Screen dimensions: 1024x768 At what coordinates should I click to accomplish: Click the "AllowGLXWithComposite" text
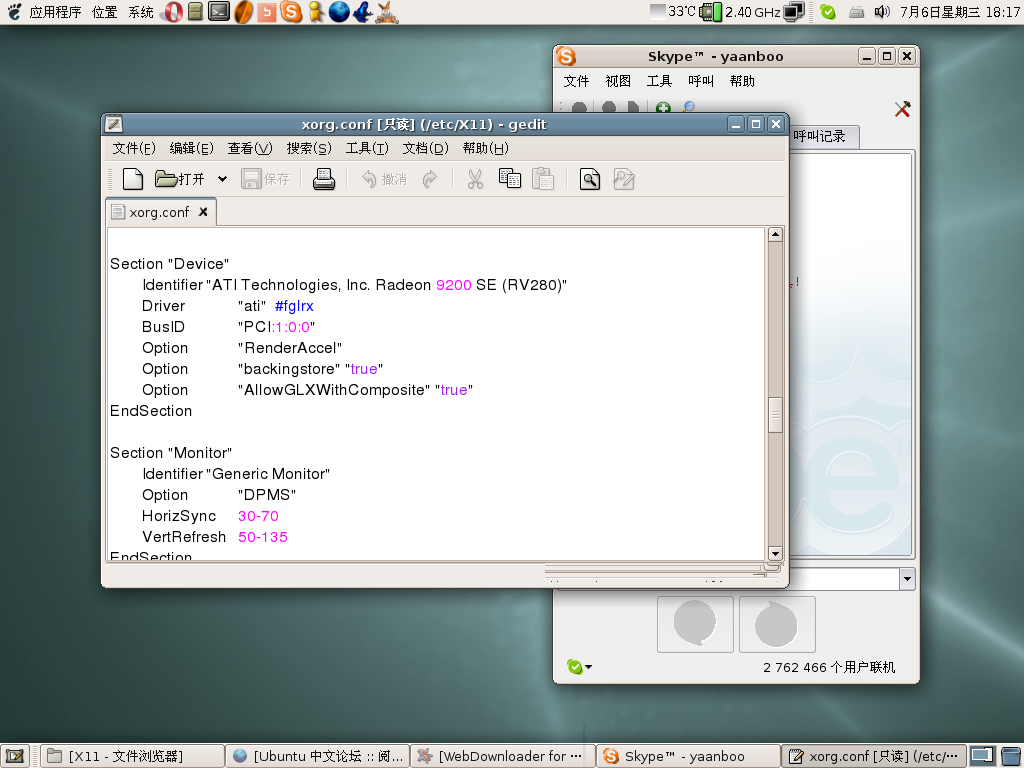point(334,390)
